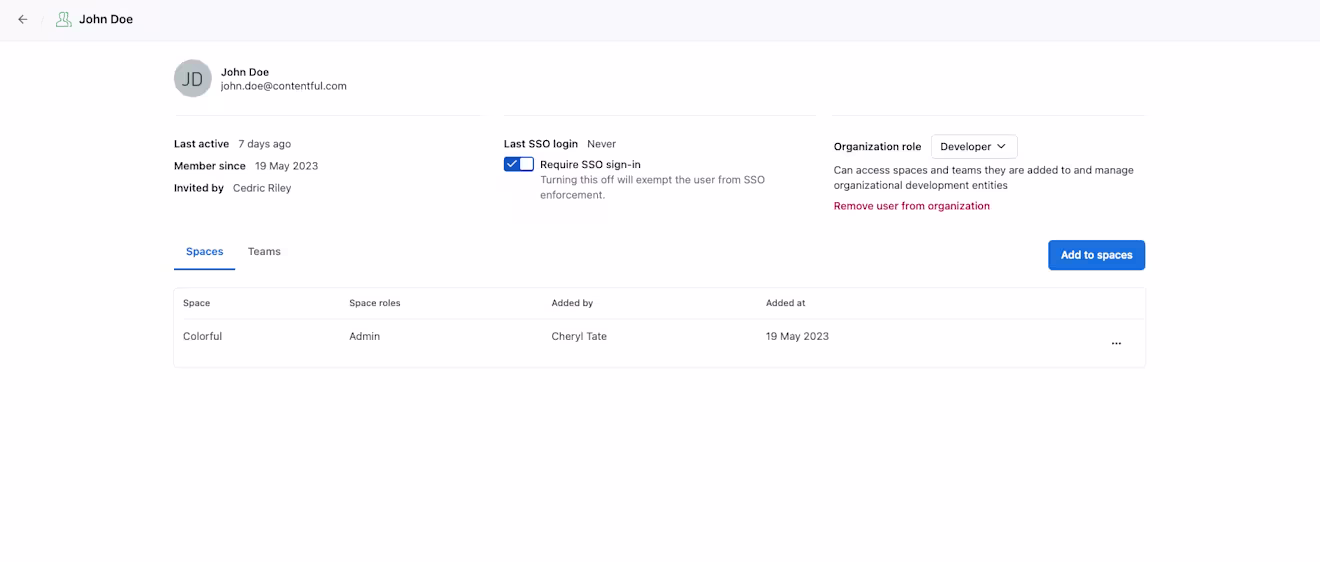
Task: Click the Require SSO sign-in label
Action: [x=590, y=164]
